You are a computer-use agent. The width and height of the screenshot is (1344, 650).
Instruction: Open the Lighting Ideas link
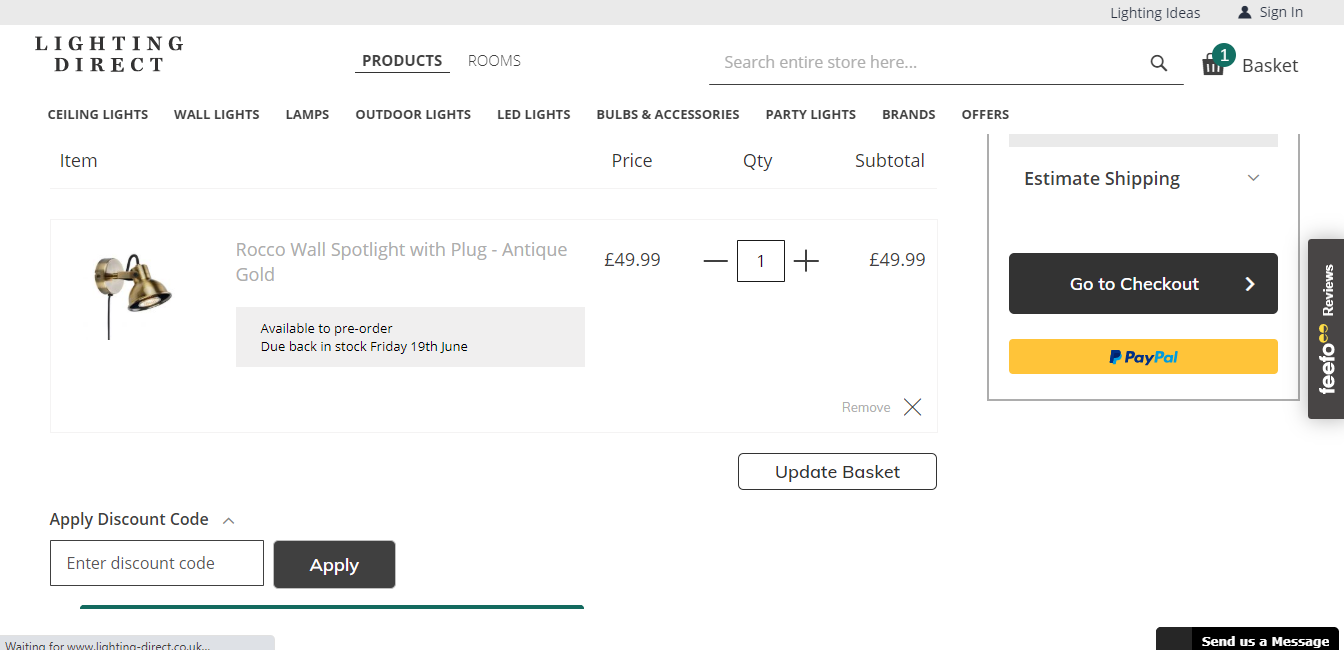coord(1155,12)
